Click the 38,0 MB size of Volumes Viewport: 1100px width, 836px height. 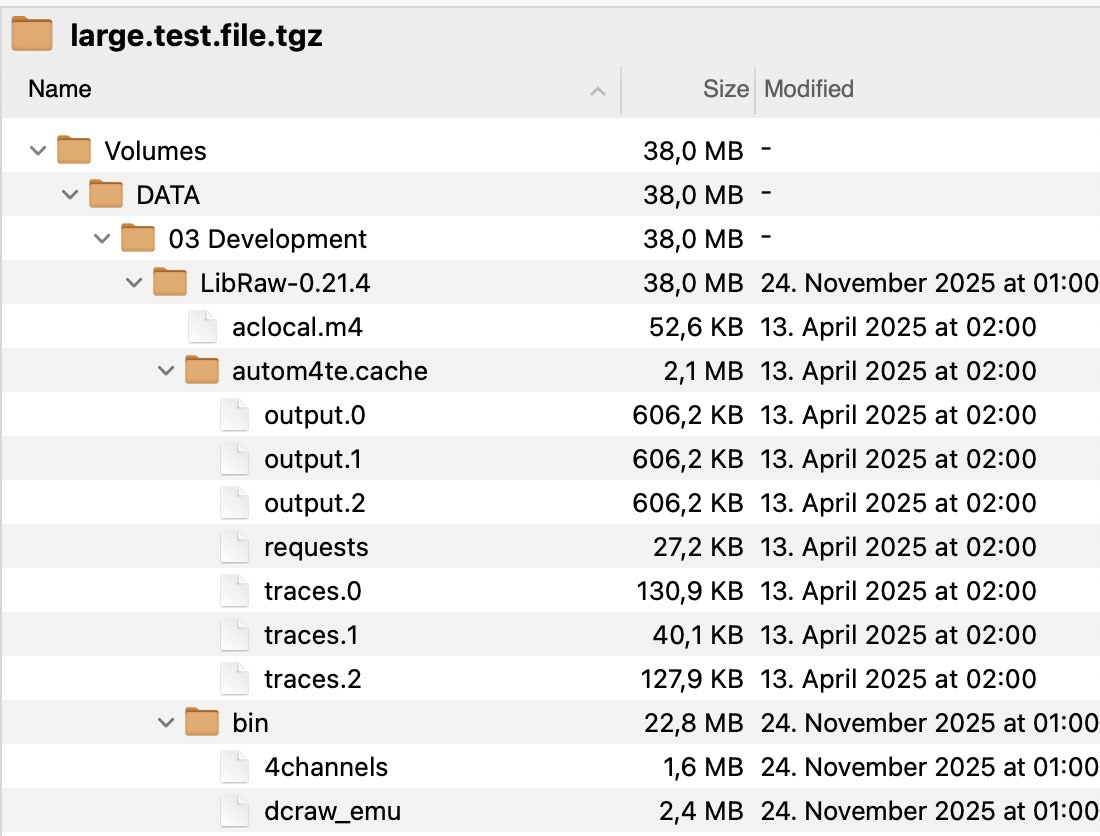pyautogui.click(x=693, y=151)
